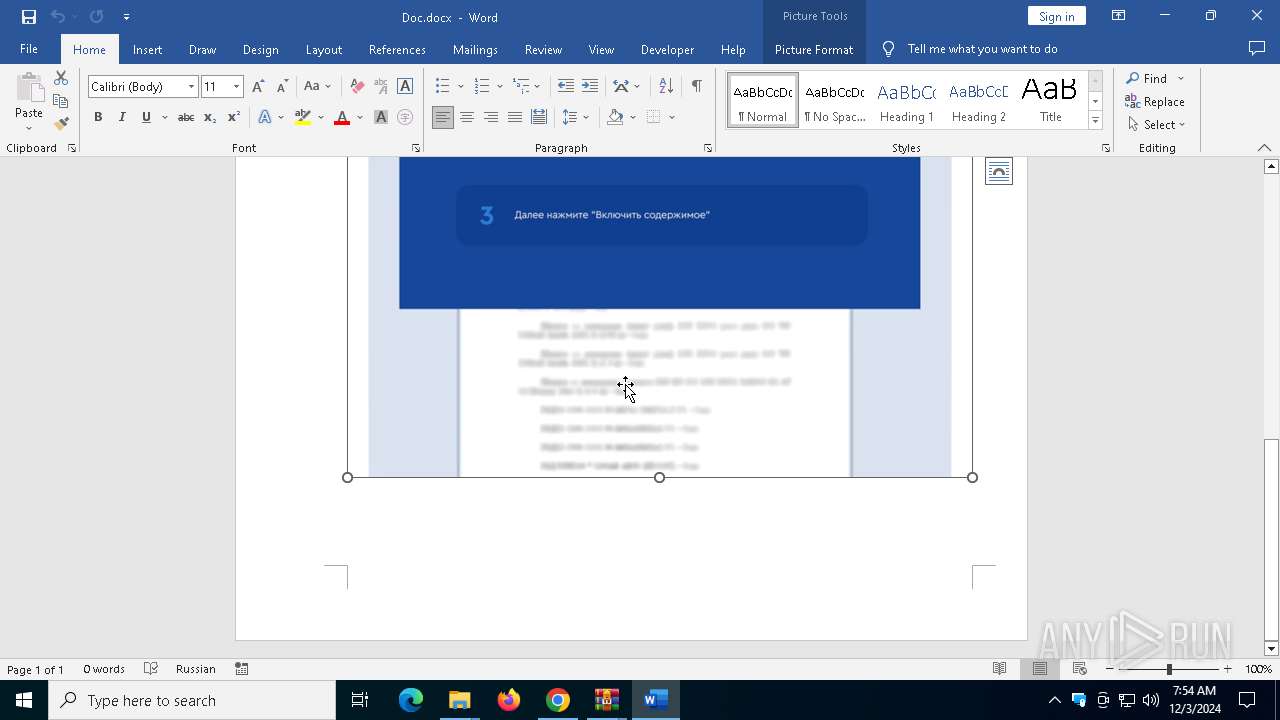Justify paragraph text
The width and height of the screenshot is (1280, 720).
click(x=515, y=117)
